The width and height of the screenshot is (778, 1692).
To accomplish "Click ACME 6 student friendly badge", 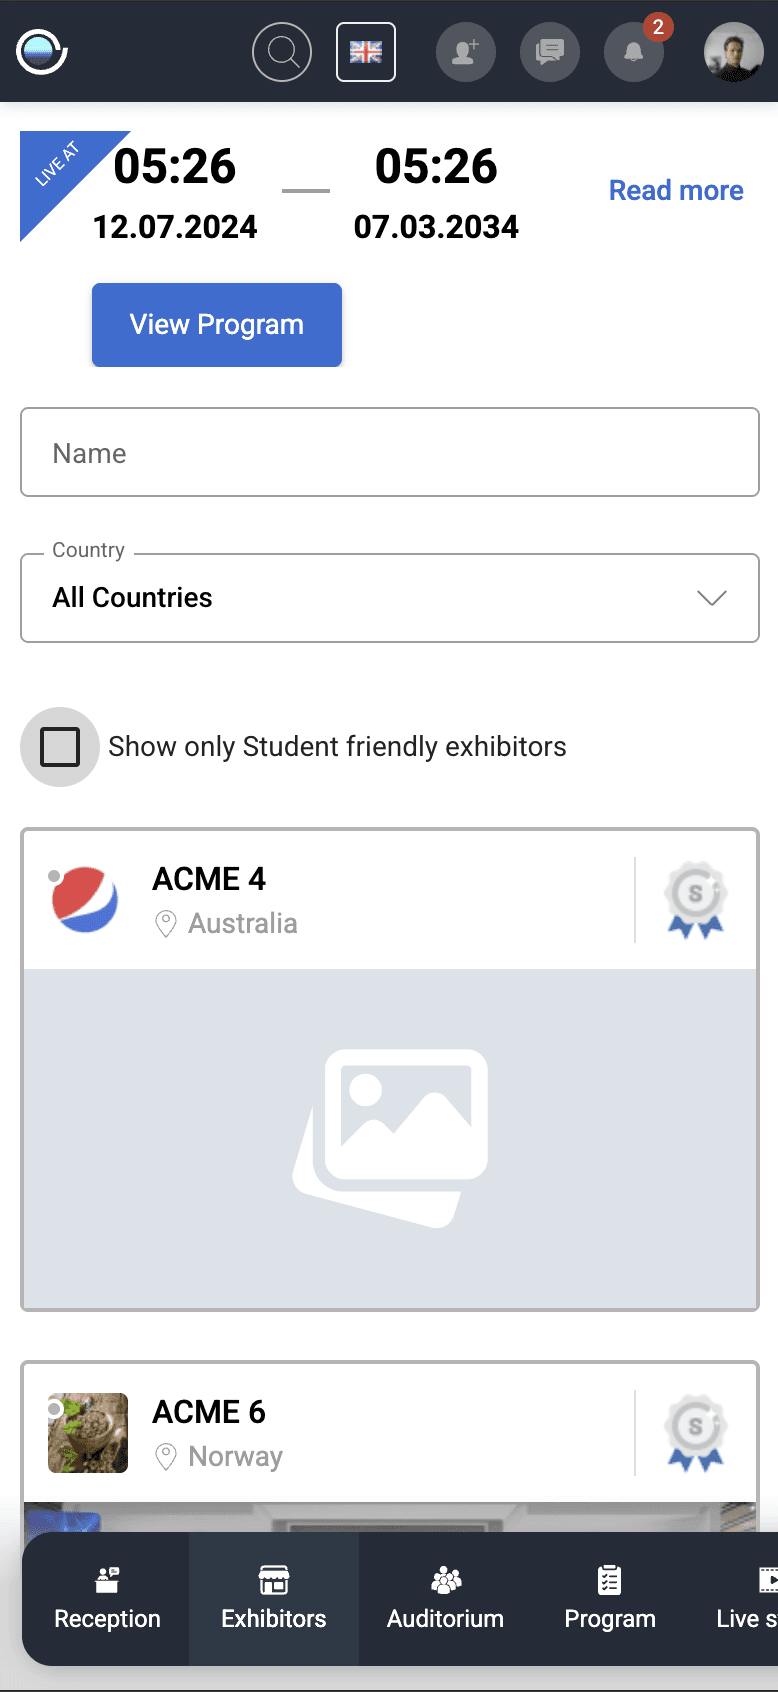I will pos(696,1433).
